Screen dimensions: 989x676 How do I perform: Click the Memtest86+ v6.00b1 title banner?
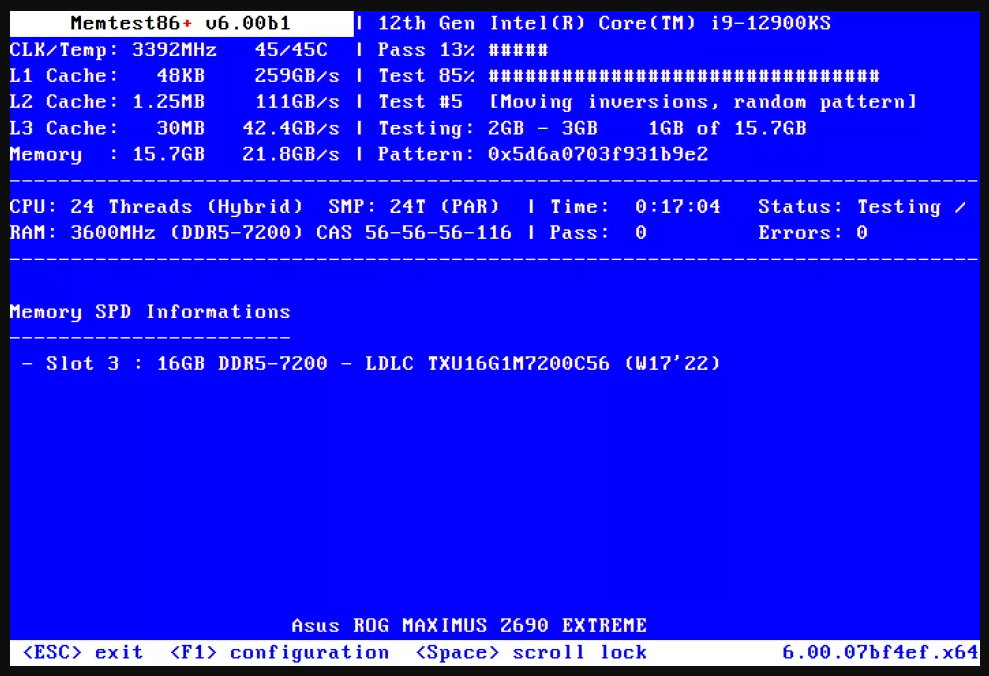tap(181, 23)
